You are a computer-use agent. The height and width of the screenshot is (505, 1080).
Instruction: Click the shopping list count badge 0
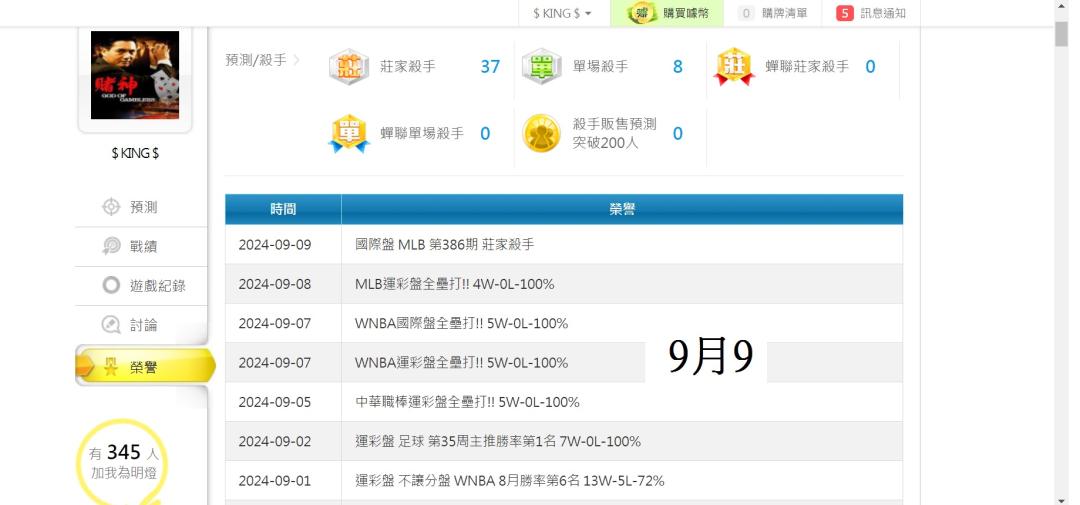tap(746, 13)
